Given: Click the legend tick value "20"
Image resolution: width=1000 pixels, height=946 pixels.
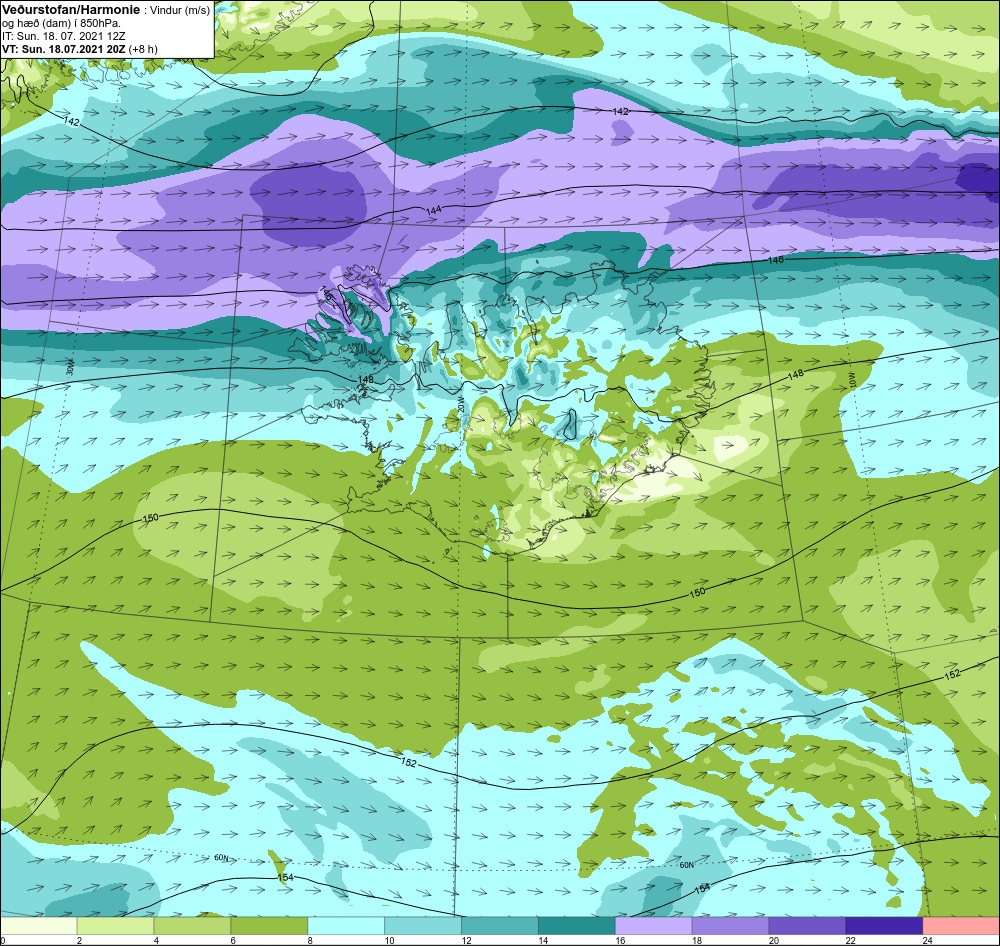Looking at the screenshot, I should (774, 940).
